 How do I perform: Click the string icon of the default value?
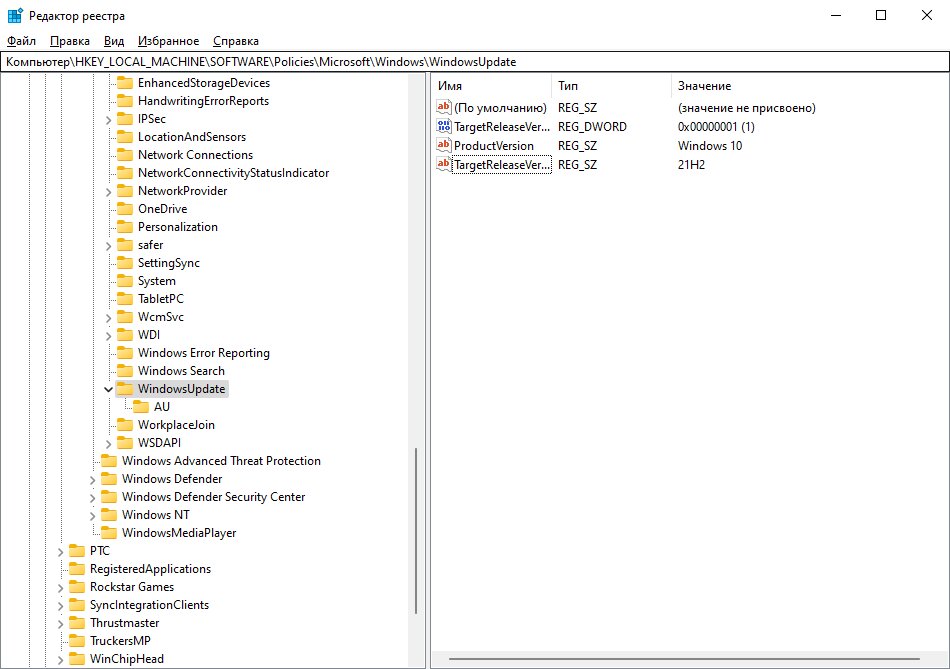(x=444, y=107)
